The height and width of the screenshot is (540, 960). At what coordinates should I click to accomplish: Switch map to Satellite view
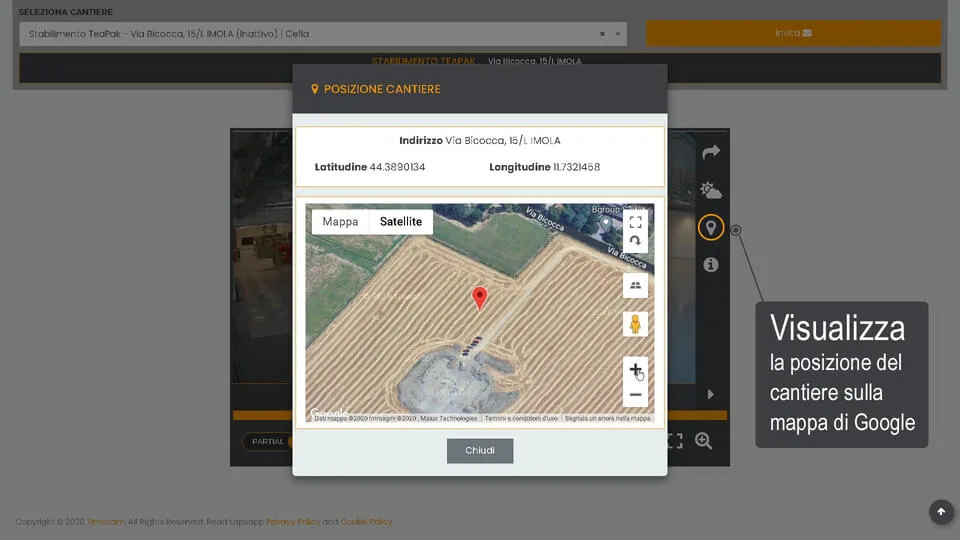[x=401, y=222]
